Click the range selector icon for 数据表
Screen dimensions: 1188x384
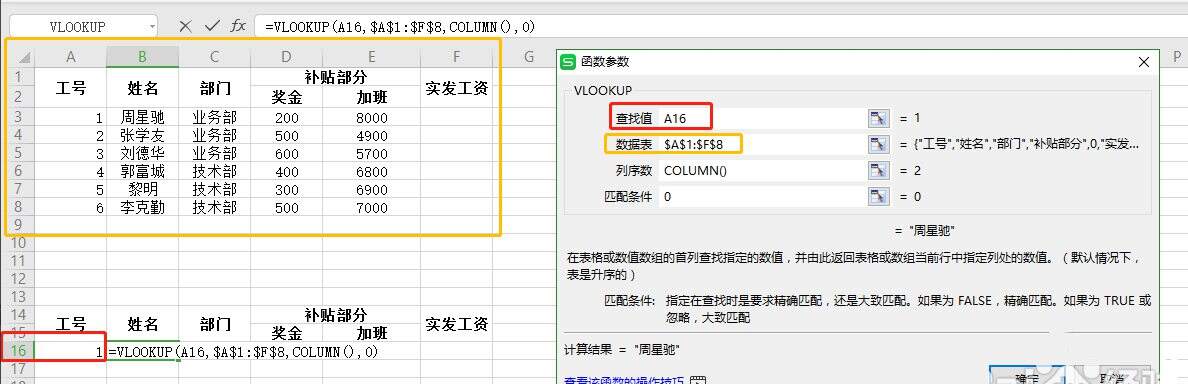coord(877,145)
